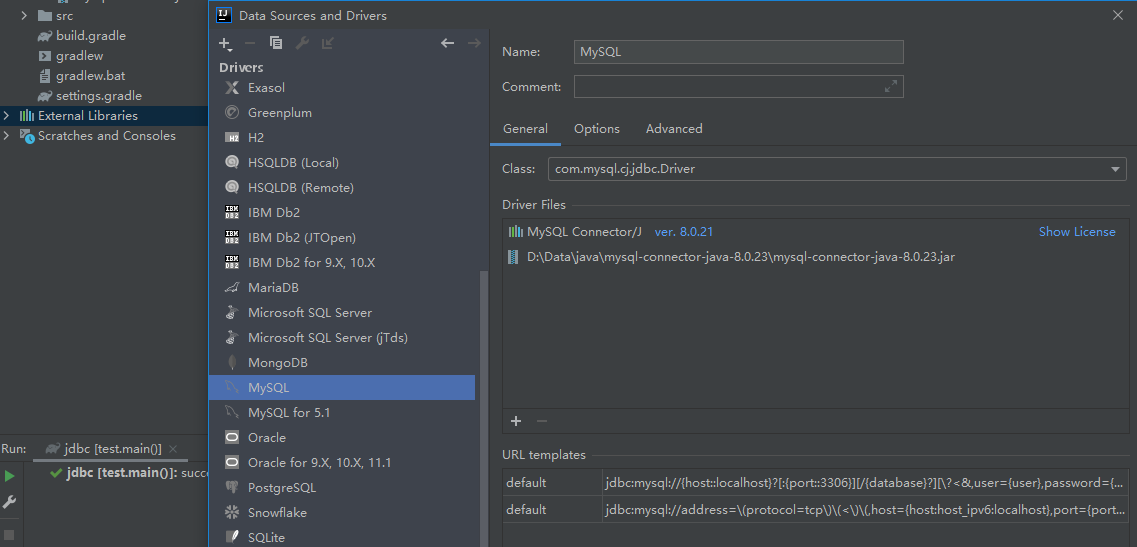Switch to the General tab
Image resolution: width=1137 pixels, height=547 pixels.
525,129
